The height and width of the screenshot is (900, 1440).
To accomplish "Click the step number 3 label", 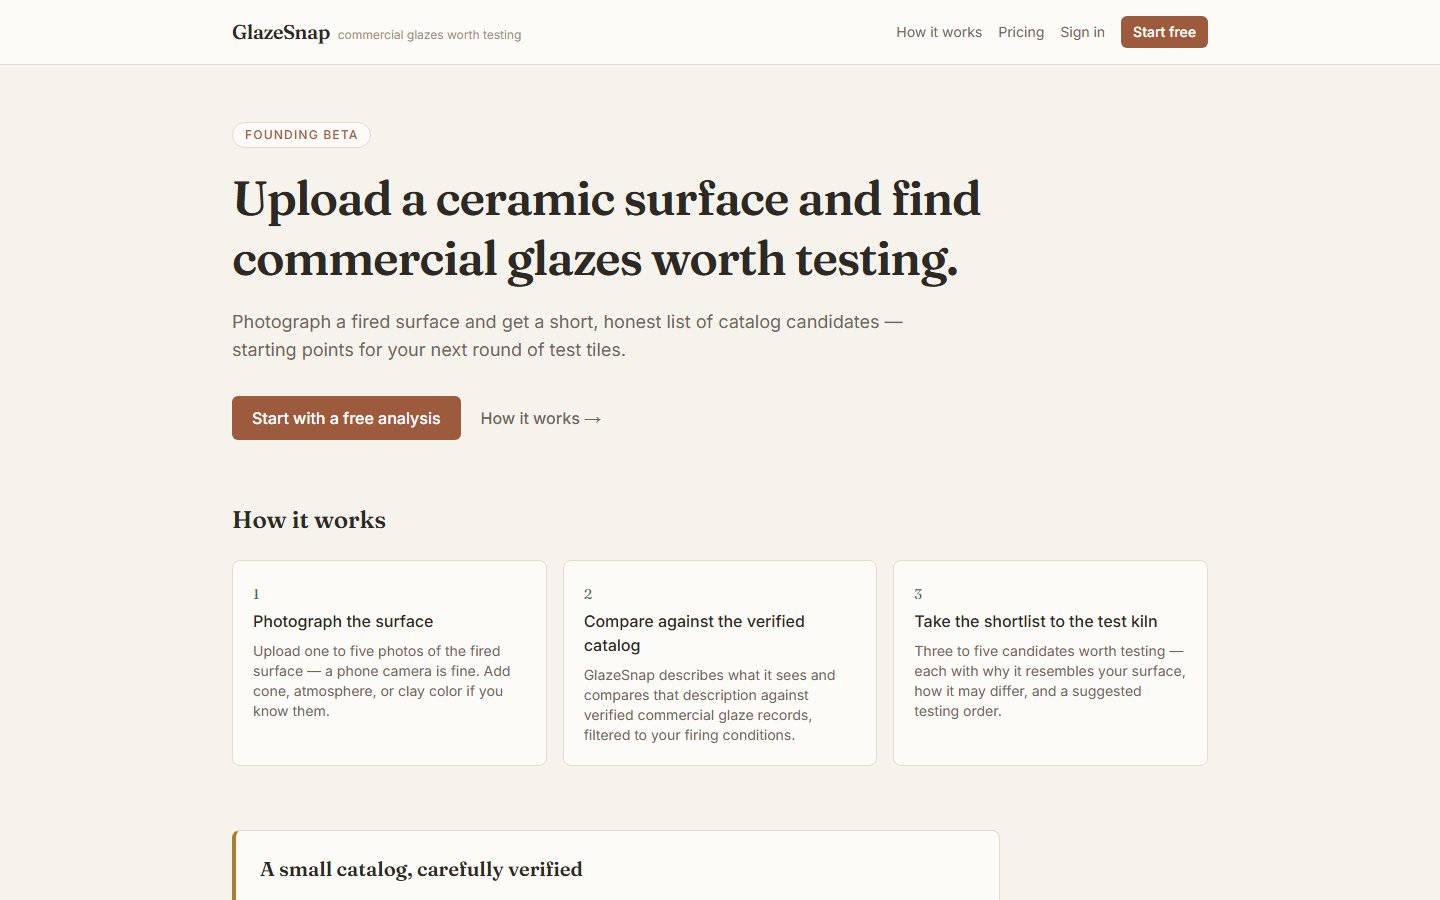I will click(x=918, y=594).
